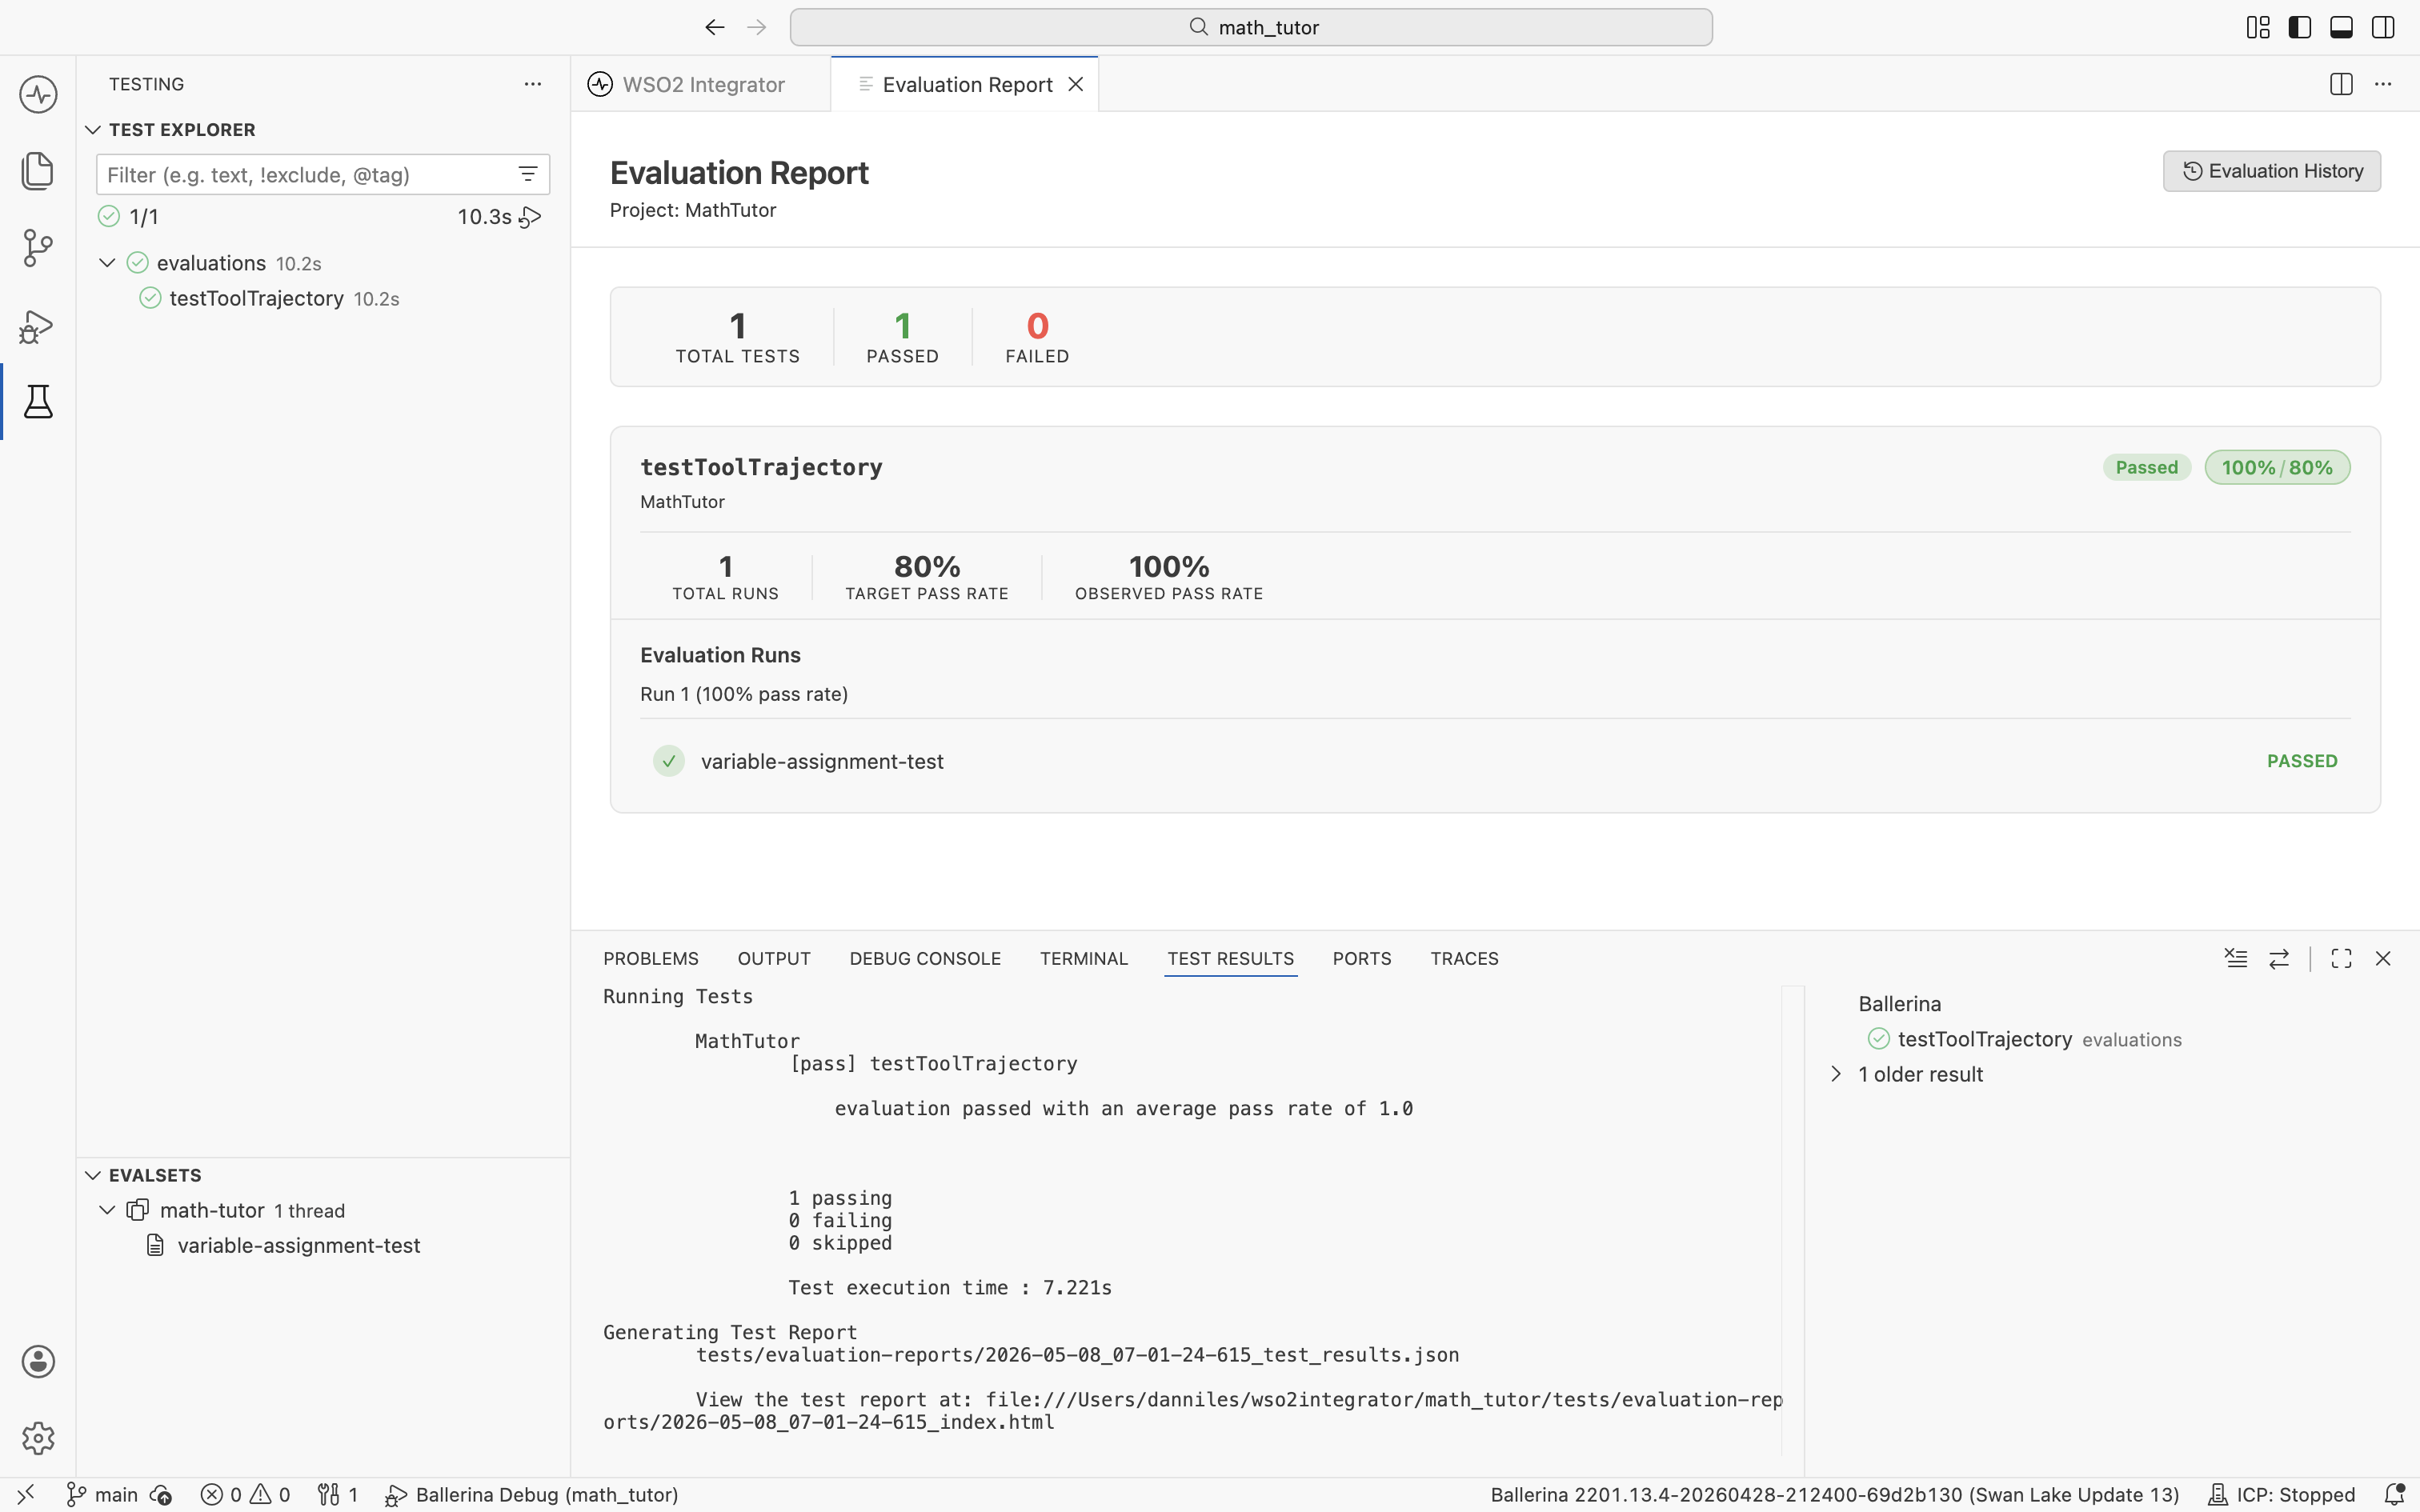This screenshot has width=2420, height=1512.
Task: Collapse the evaluations test group
Action: [x=107, y=263]
